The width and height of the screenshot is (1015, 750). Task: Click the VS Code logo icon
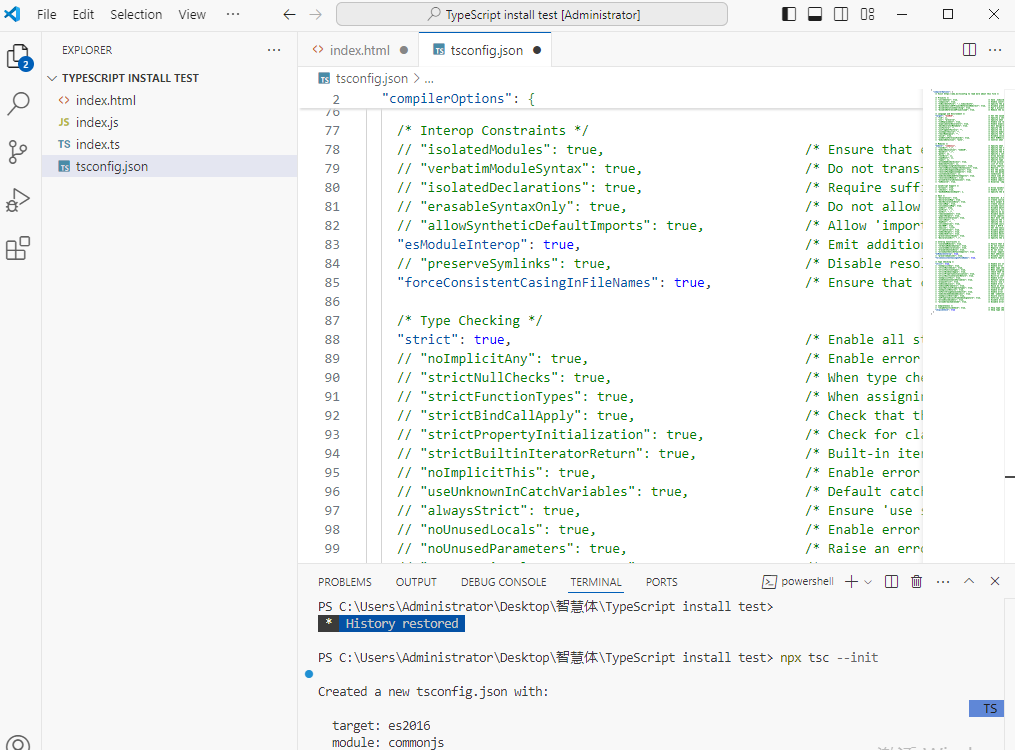pyautogui.click(x=12, y=14)
